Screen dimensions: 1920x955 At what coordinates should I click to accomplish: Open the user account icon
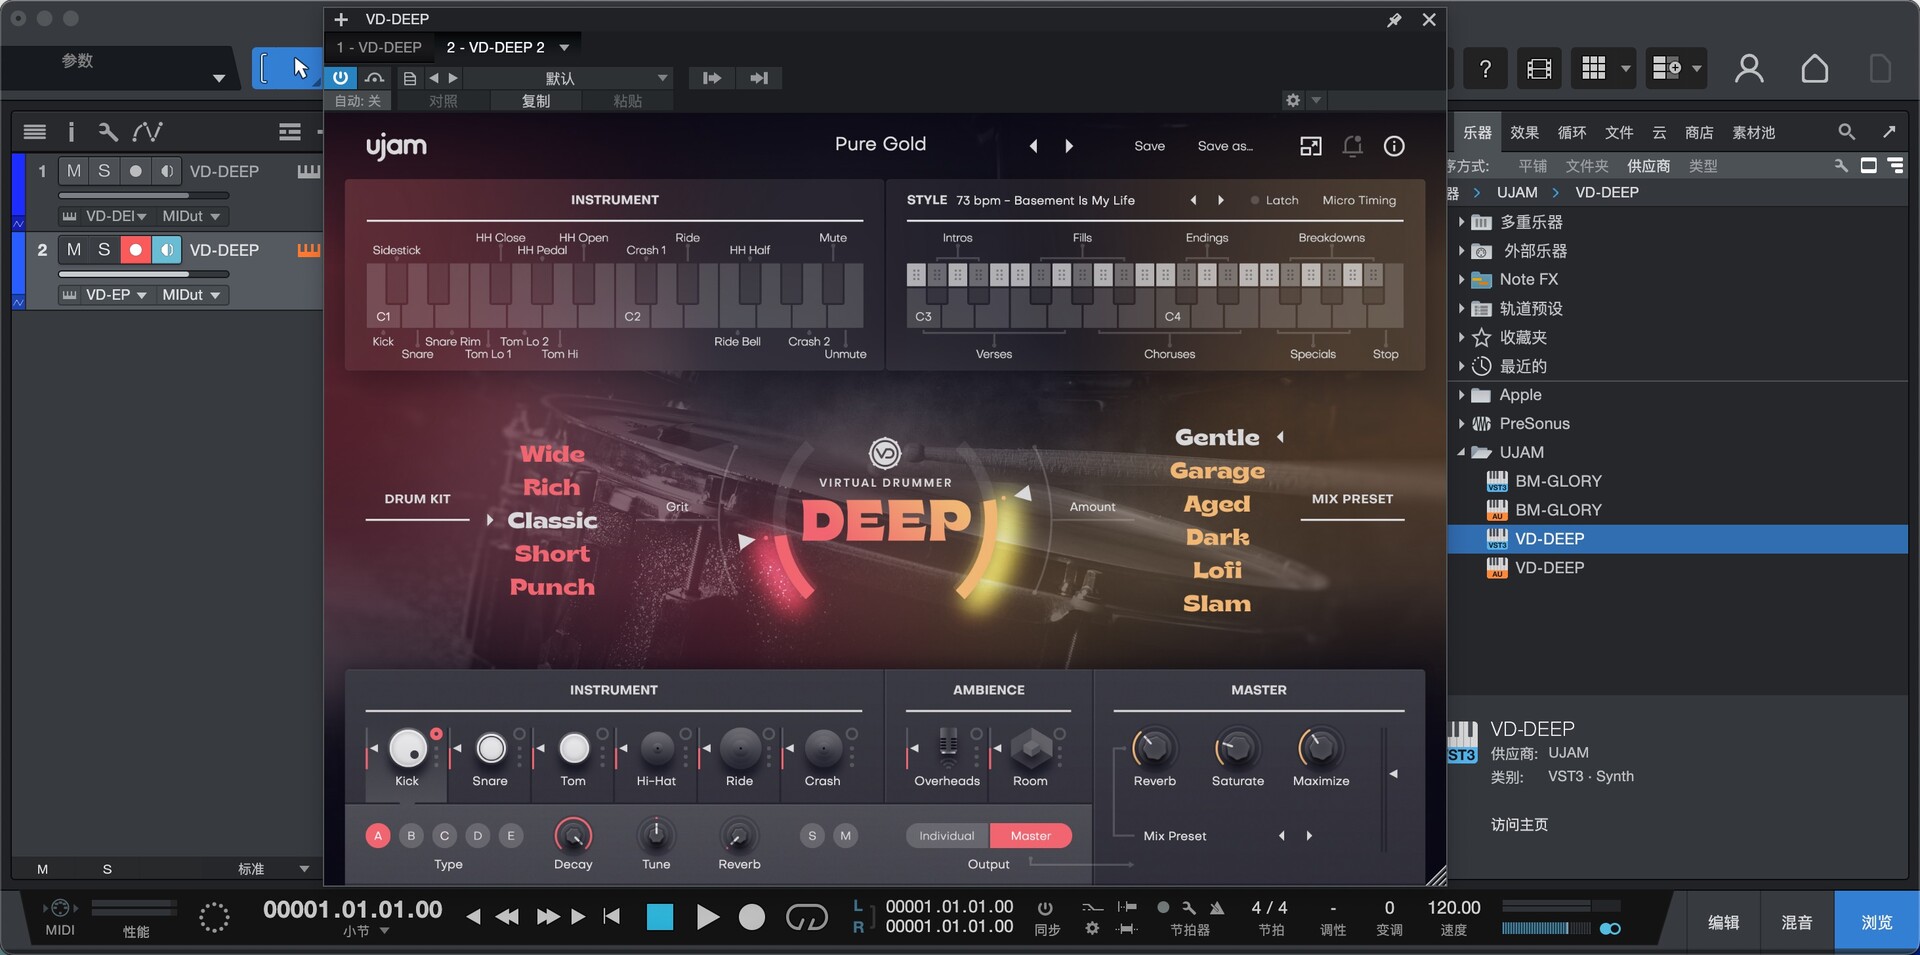pyautogui.click(x=1749, y=68)
